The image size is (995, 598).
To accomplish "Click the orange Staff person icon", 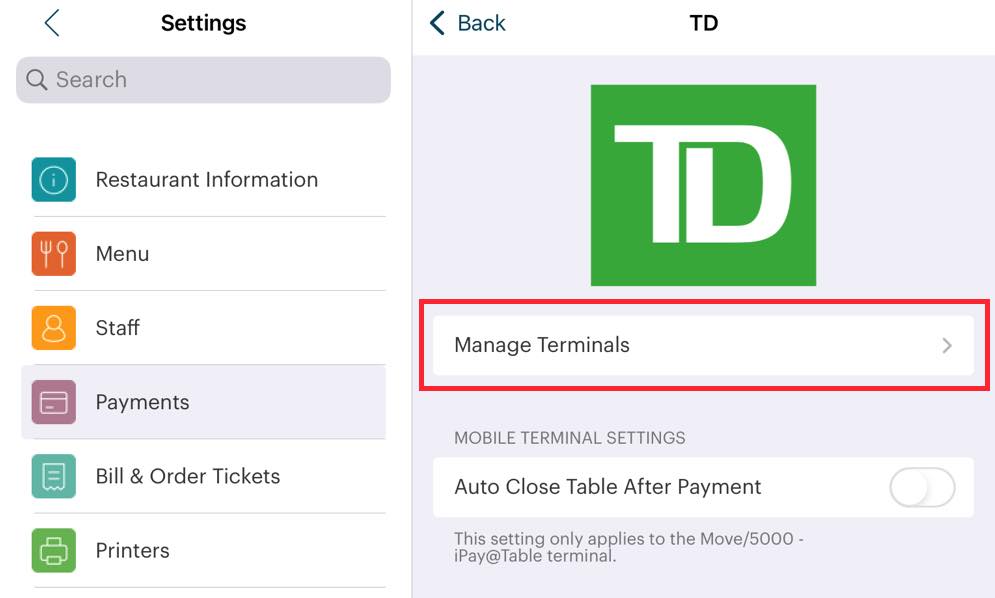I will coord(53,328).
